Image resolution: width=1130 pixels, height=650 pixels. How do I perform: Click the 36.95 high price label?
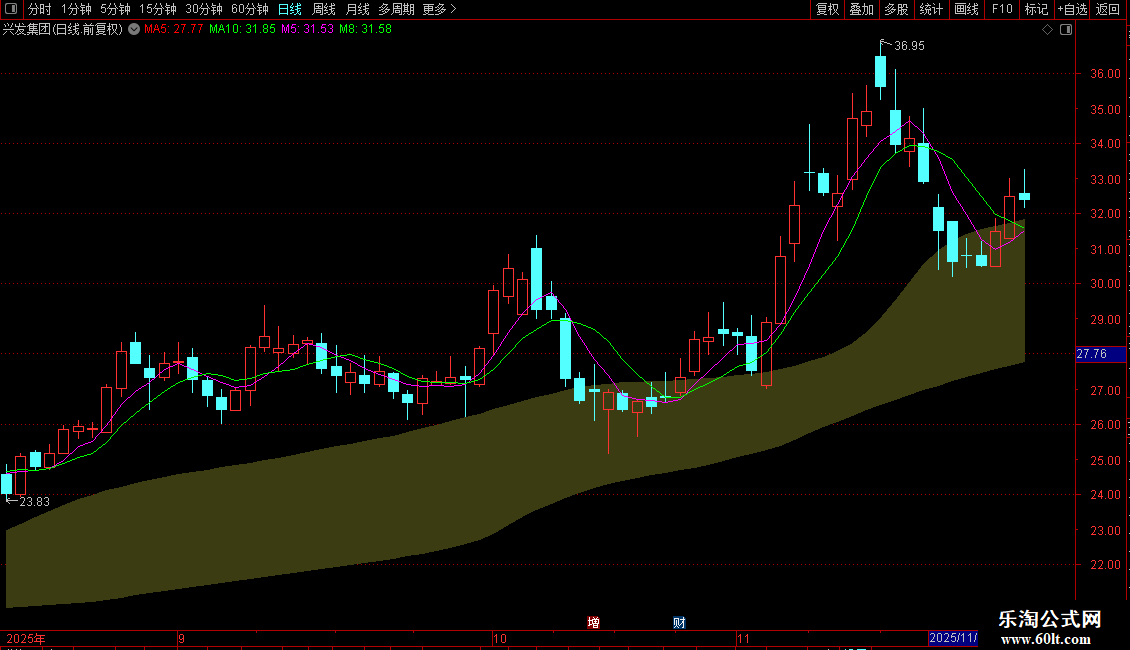[x=909, y=45]
